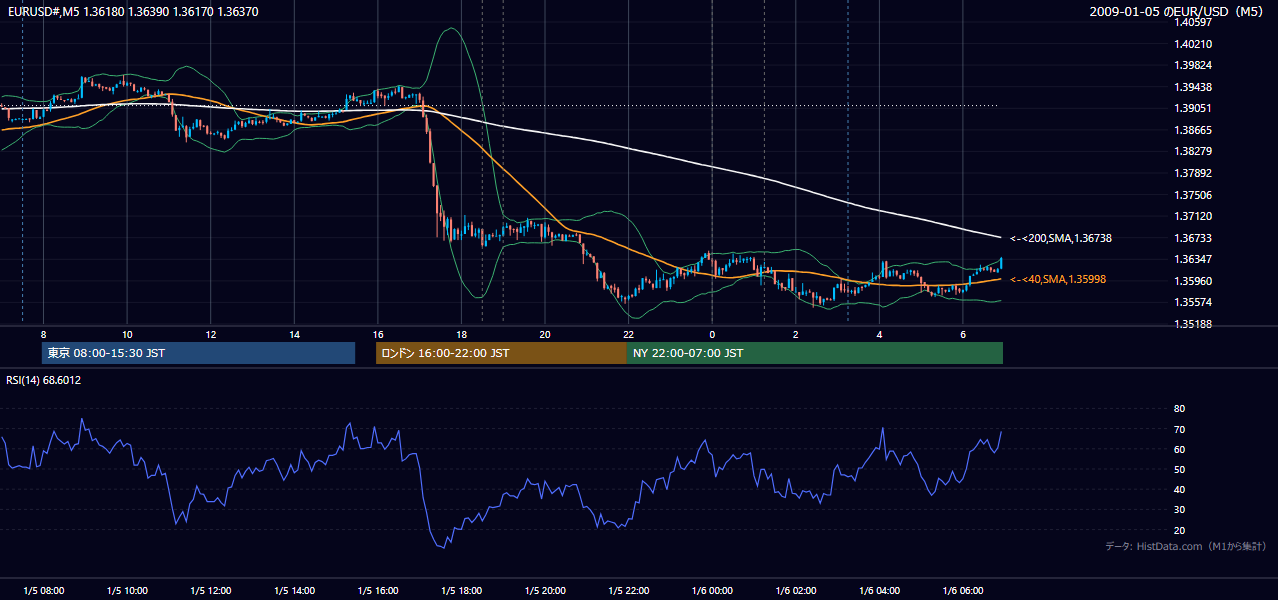1278x600 pixels.
Task: Click price axis value 1.35188
Action: point(1193,324)
